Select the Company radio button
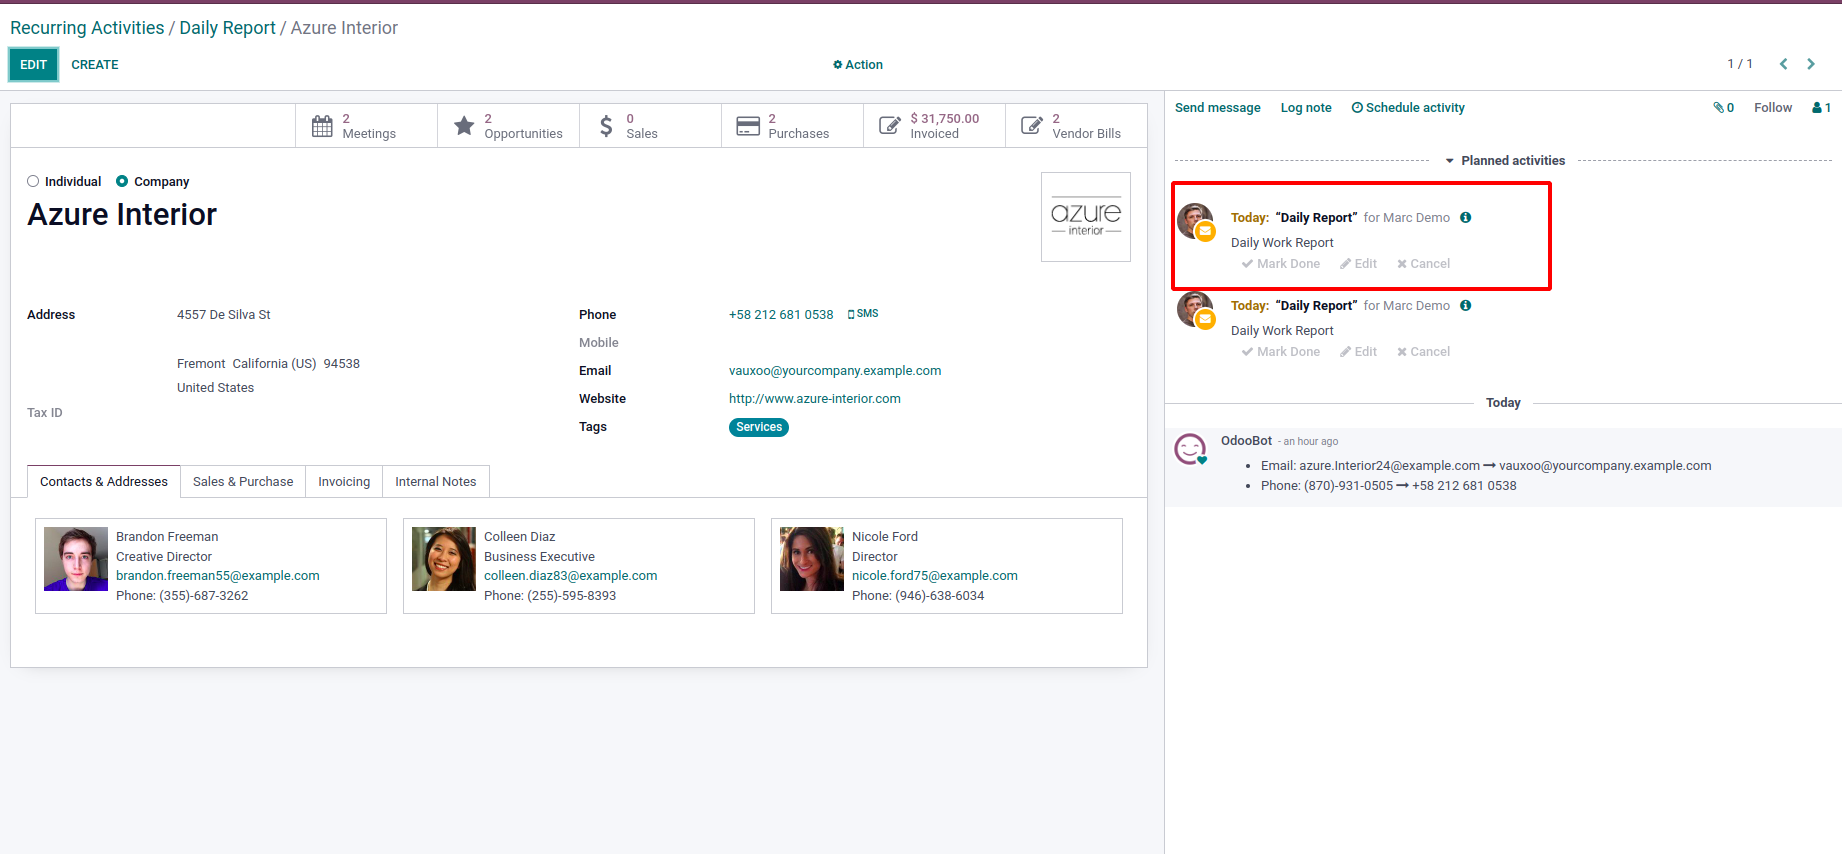 122,182
